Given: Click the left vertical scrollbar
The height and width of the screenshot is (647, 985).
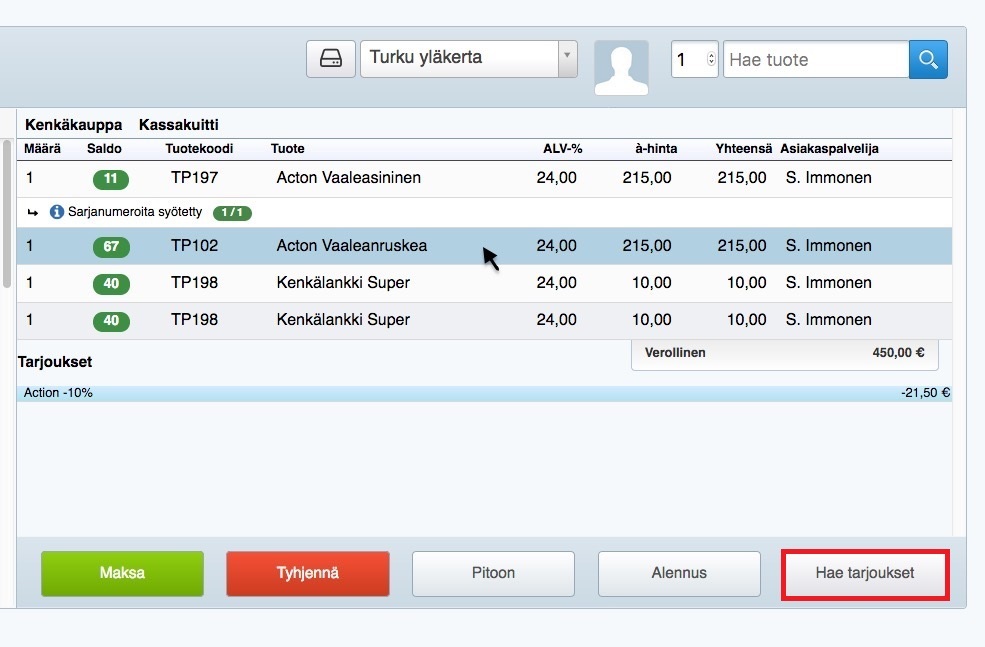Looking at the screenshot, I should 7,210.
